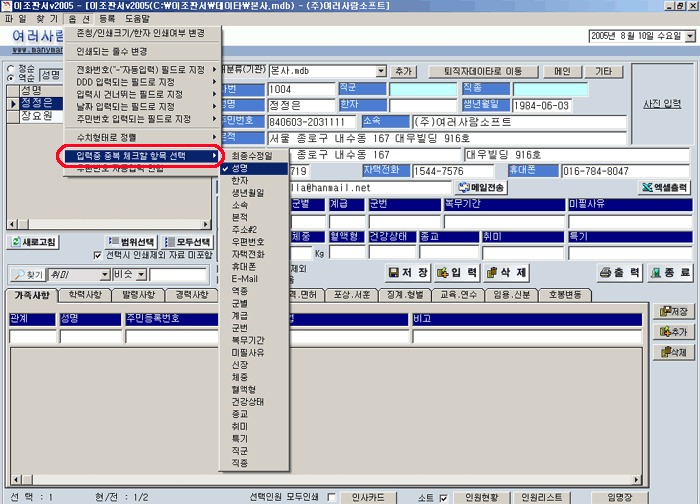This screenshot has height=504, width=700.
Task: Switch to the 학력사항 tab
Action: 85,295
